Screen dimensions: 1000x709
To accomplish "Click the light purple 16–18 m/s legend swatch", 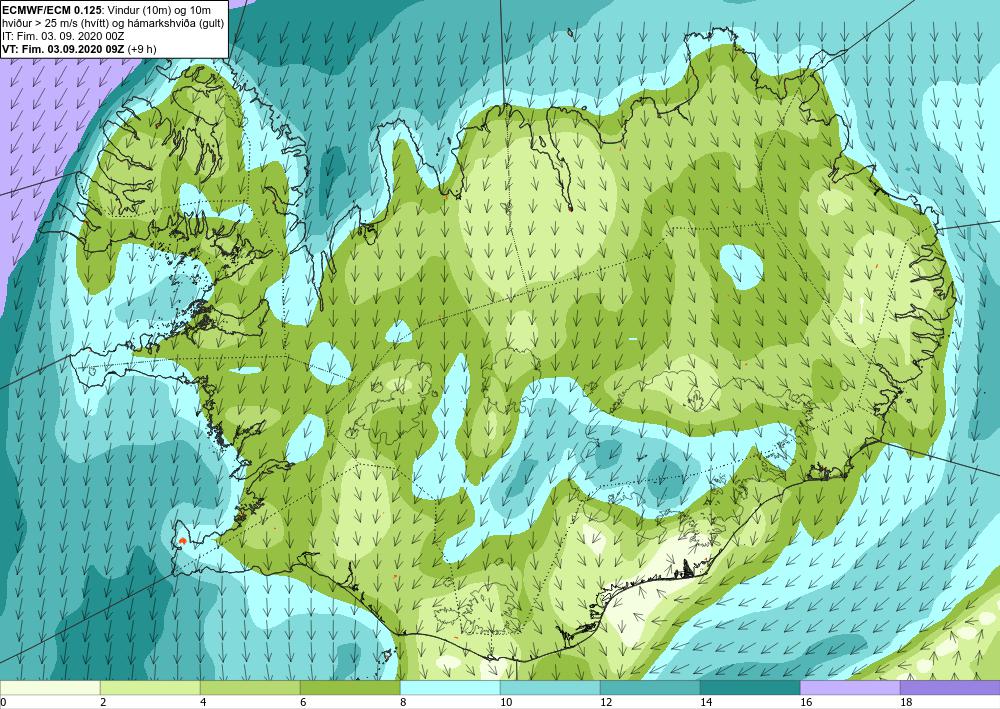I will pos(850,688).
